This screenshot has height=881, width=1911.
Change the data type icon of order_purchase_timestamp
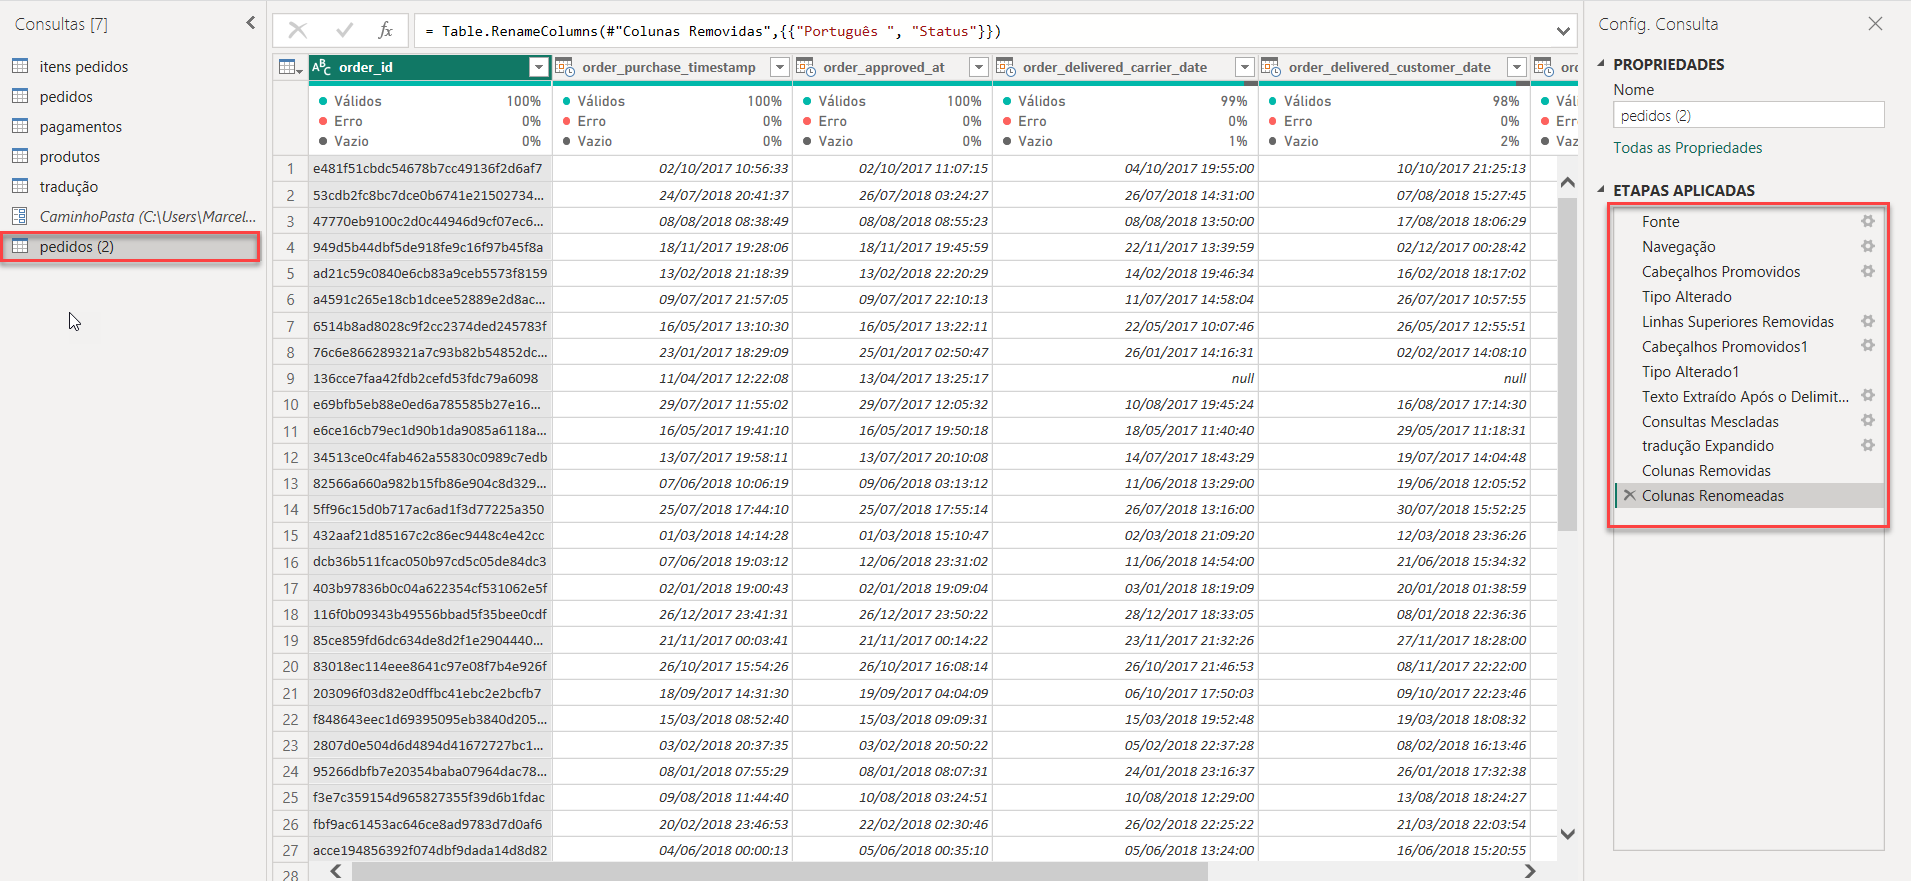pos(565,67)
